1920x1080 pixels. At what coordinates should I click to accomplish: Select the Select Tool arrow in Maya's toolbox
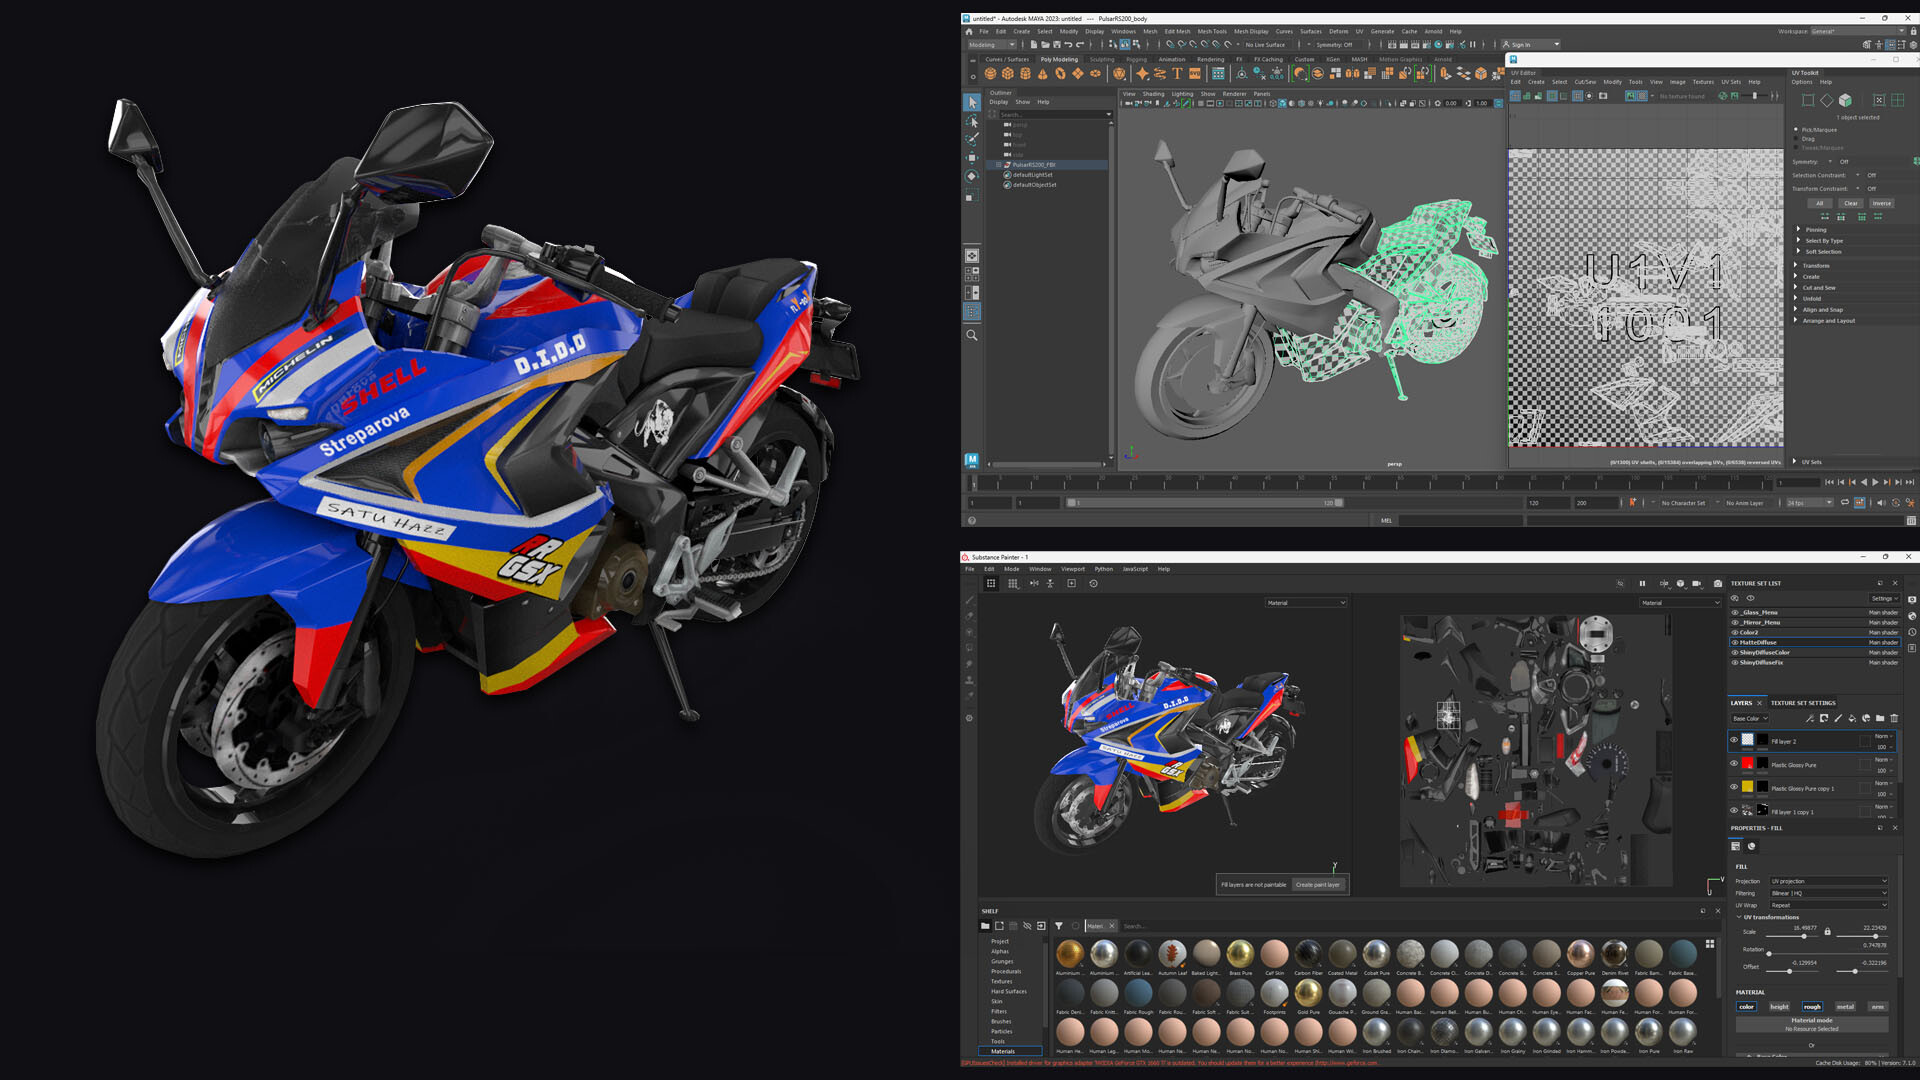click(971, 102)
